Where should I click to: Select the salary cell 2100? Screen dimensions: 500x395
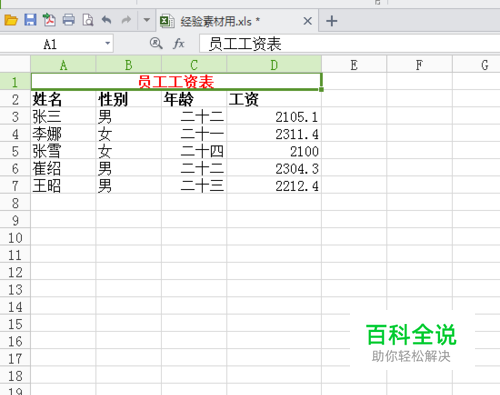(x=274, y=151)
